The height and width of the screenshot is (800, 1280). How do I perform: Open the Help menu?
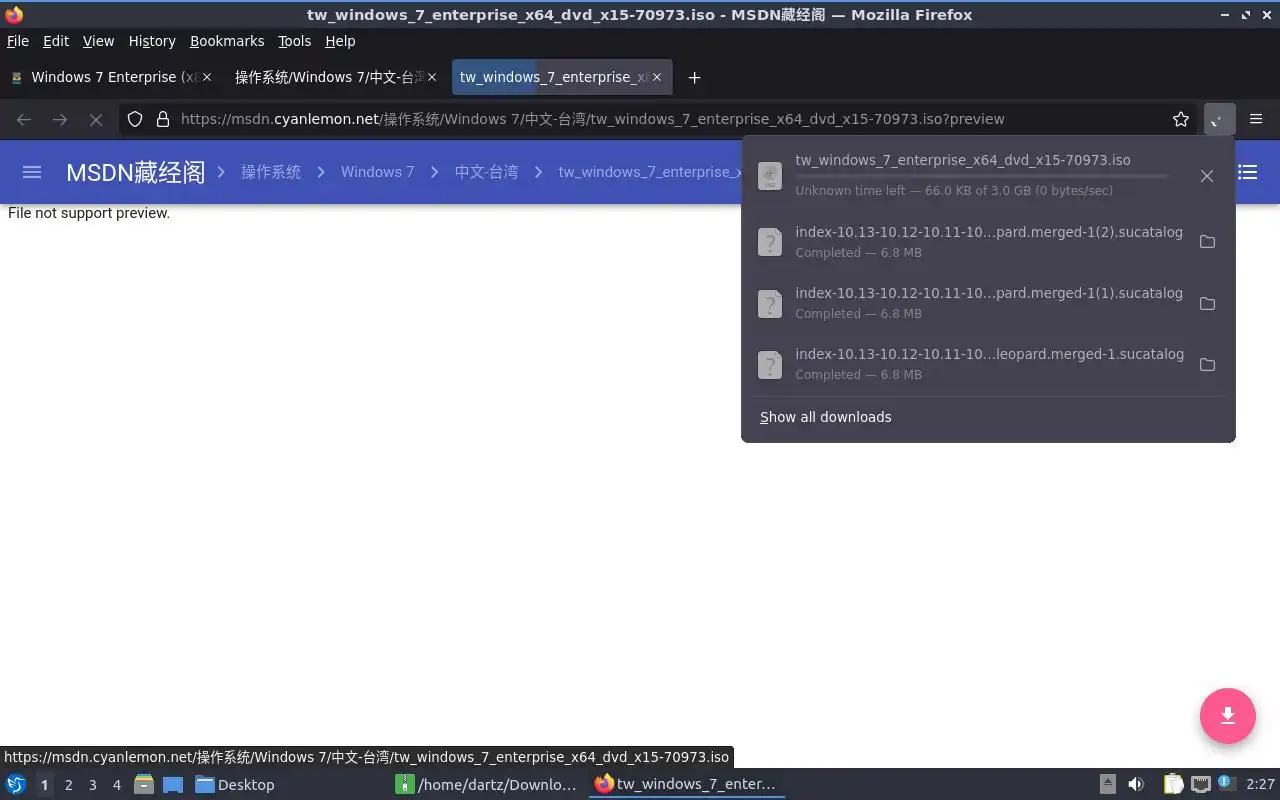340,41
